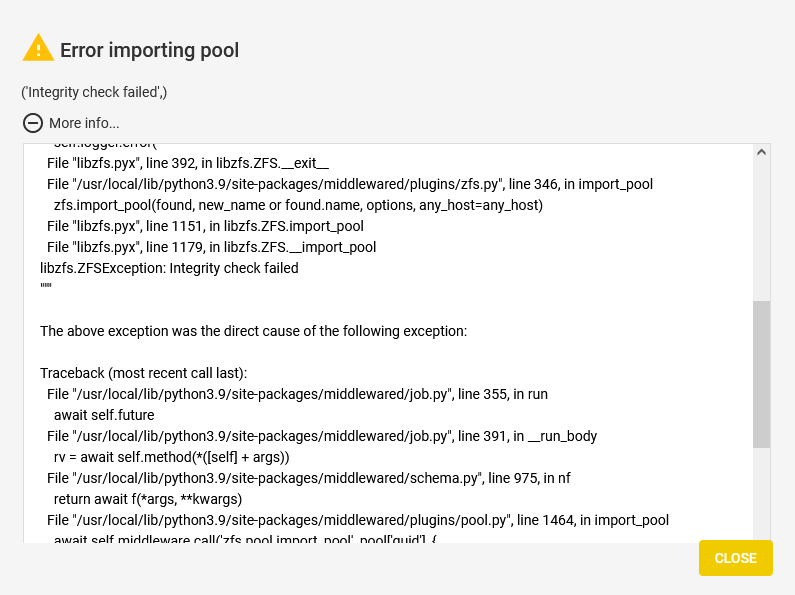Click line mentioning pool.py line 1464
795x595 pixels.
click(358, 520)
